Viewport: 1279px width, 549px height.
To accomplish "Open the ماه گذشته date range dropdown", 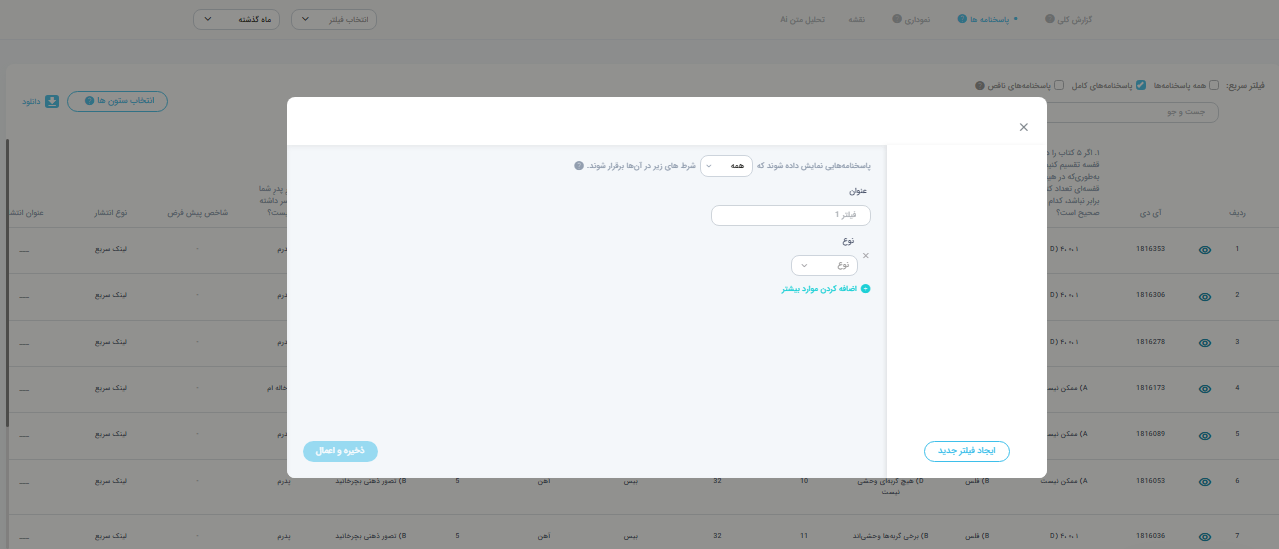I will click(235, 19).
